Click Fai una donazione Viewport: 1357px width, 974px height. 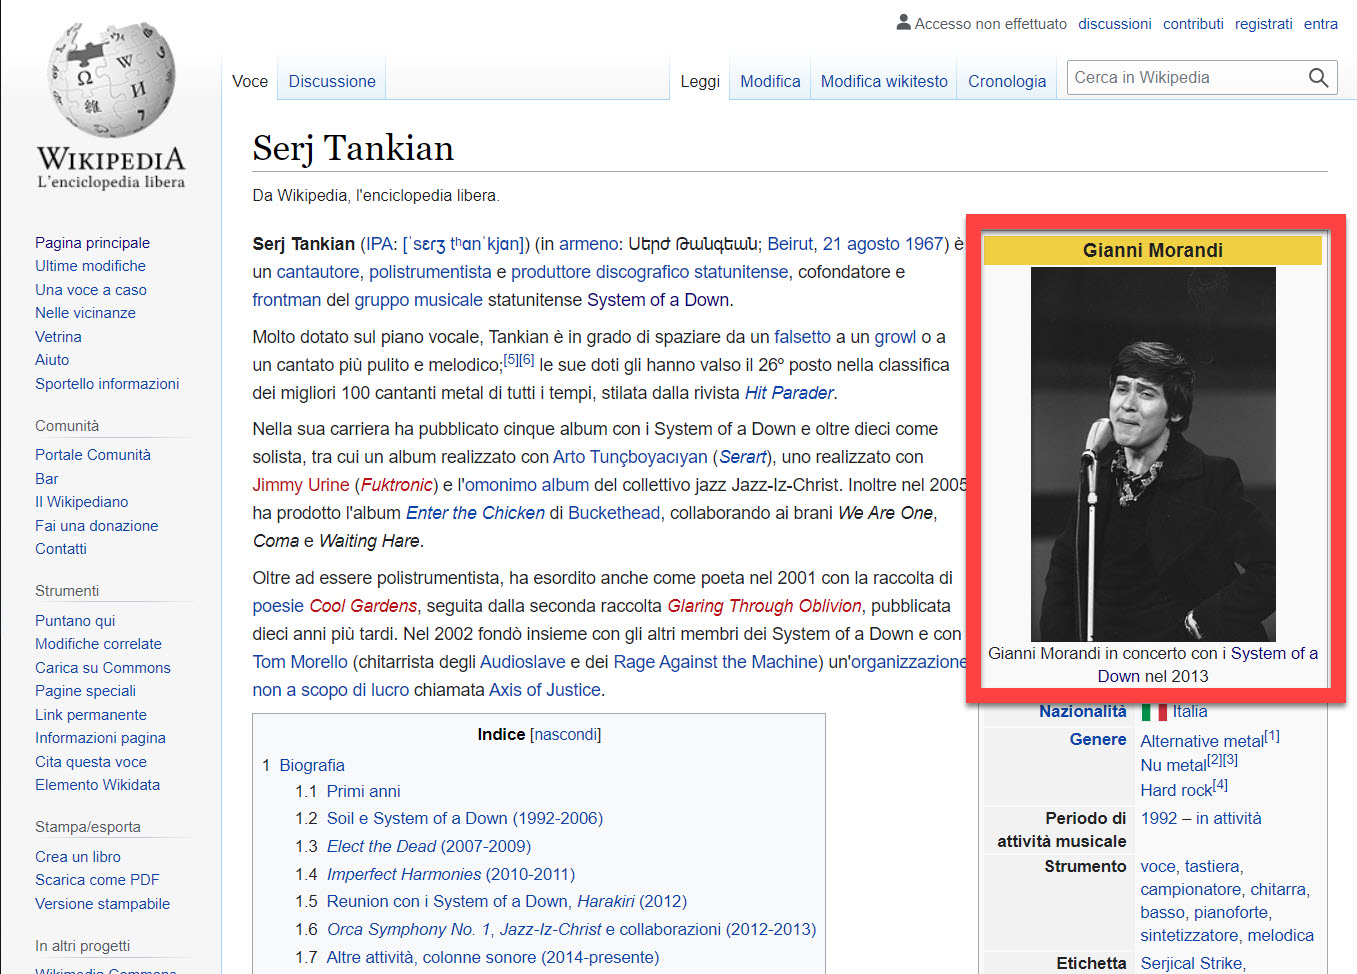96,526
